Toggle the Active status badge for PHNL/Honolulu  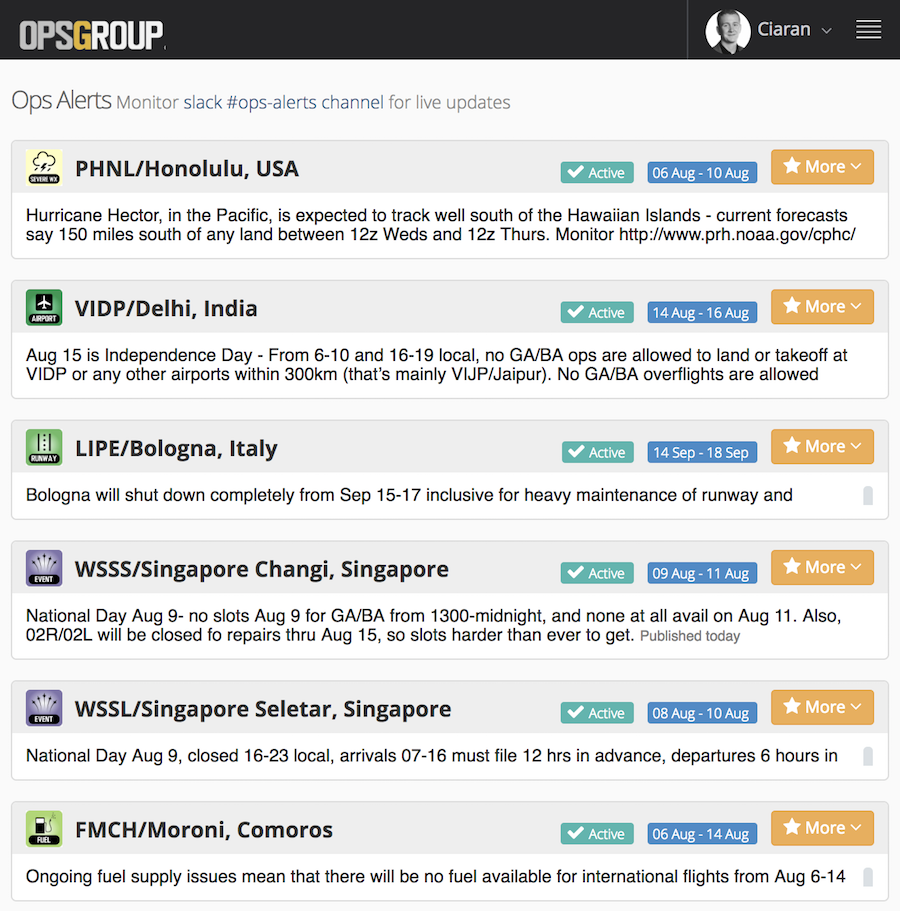pos(597,173)
